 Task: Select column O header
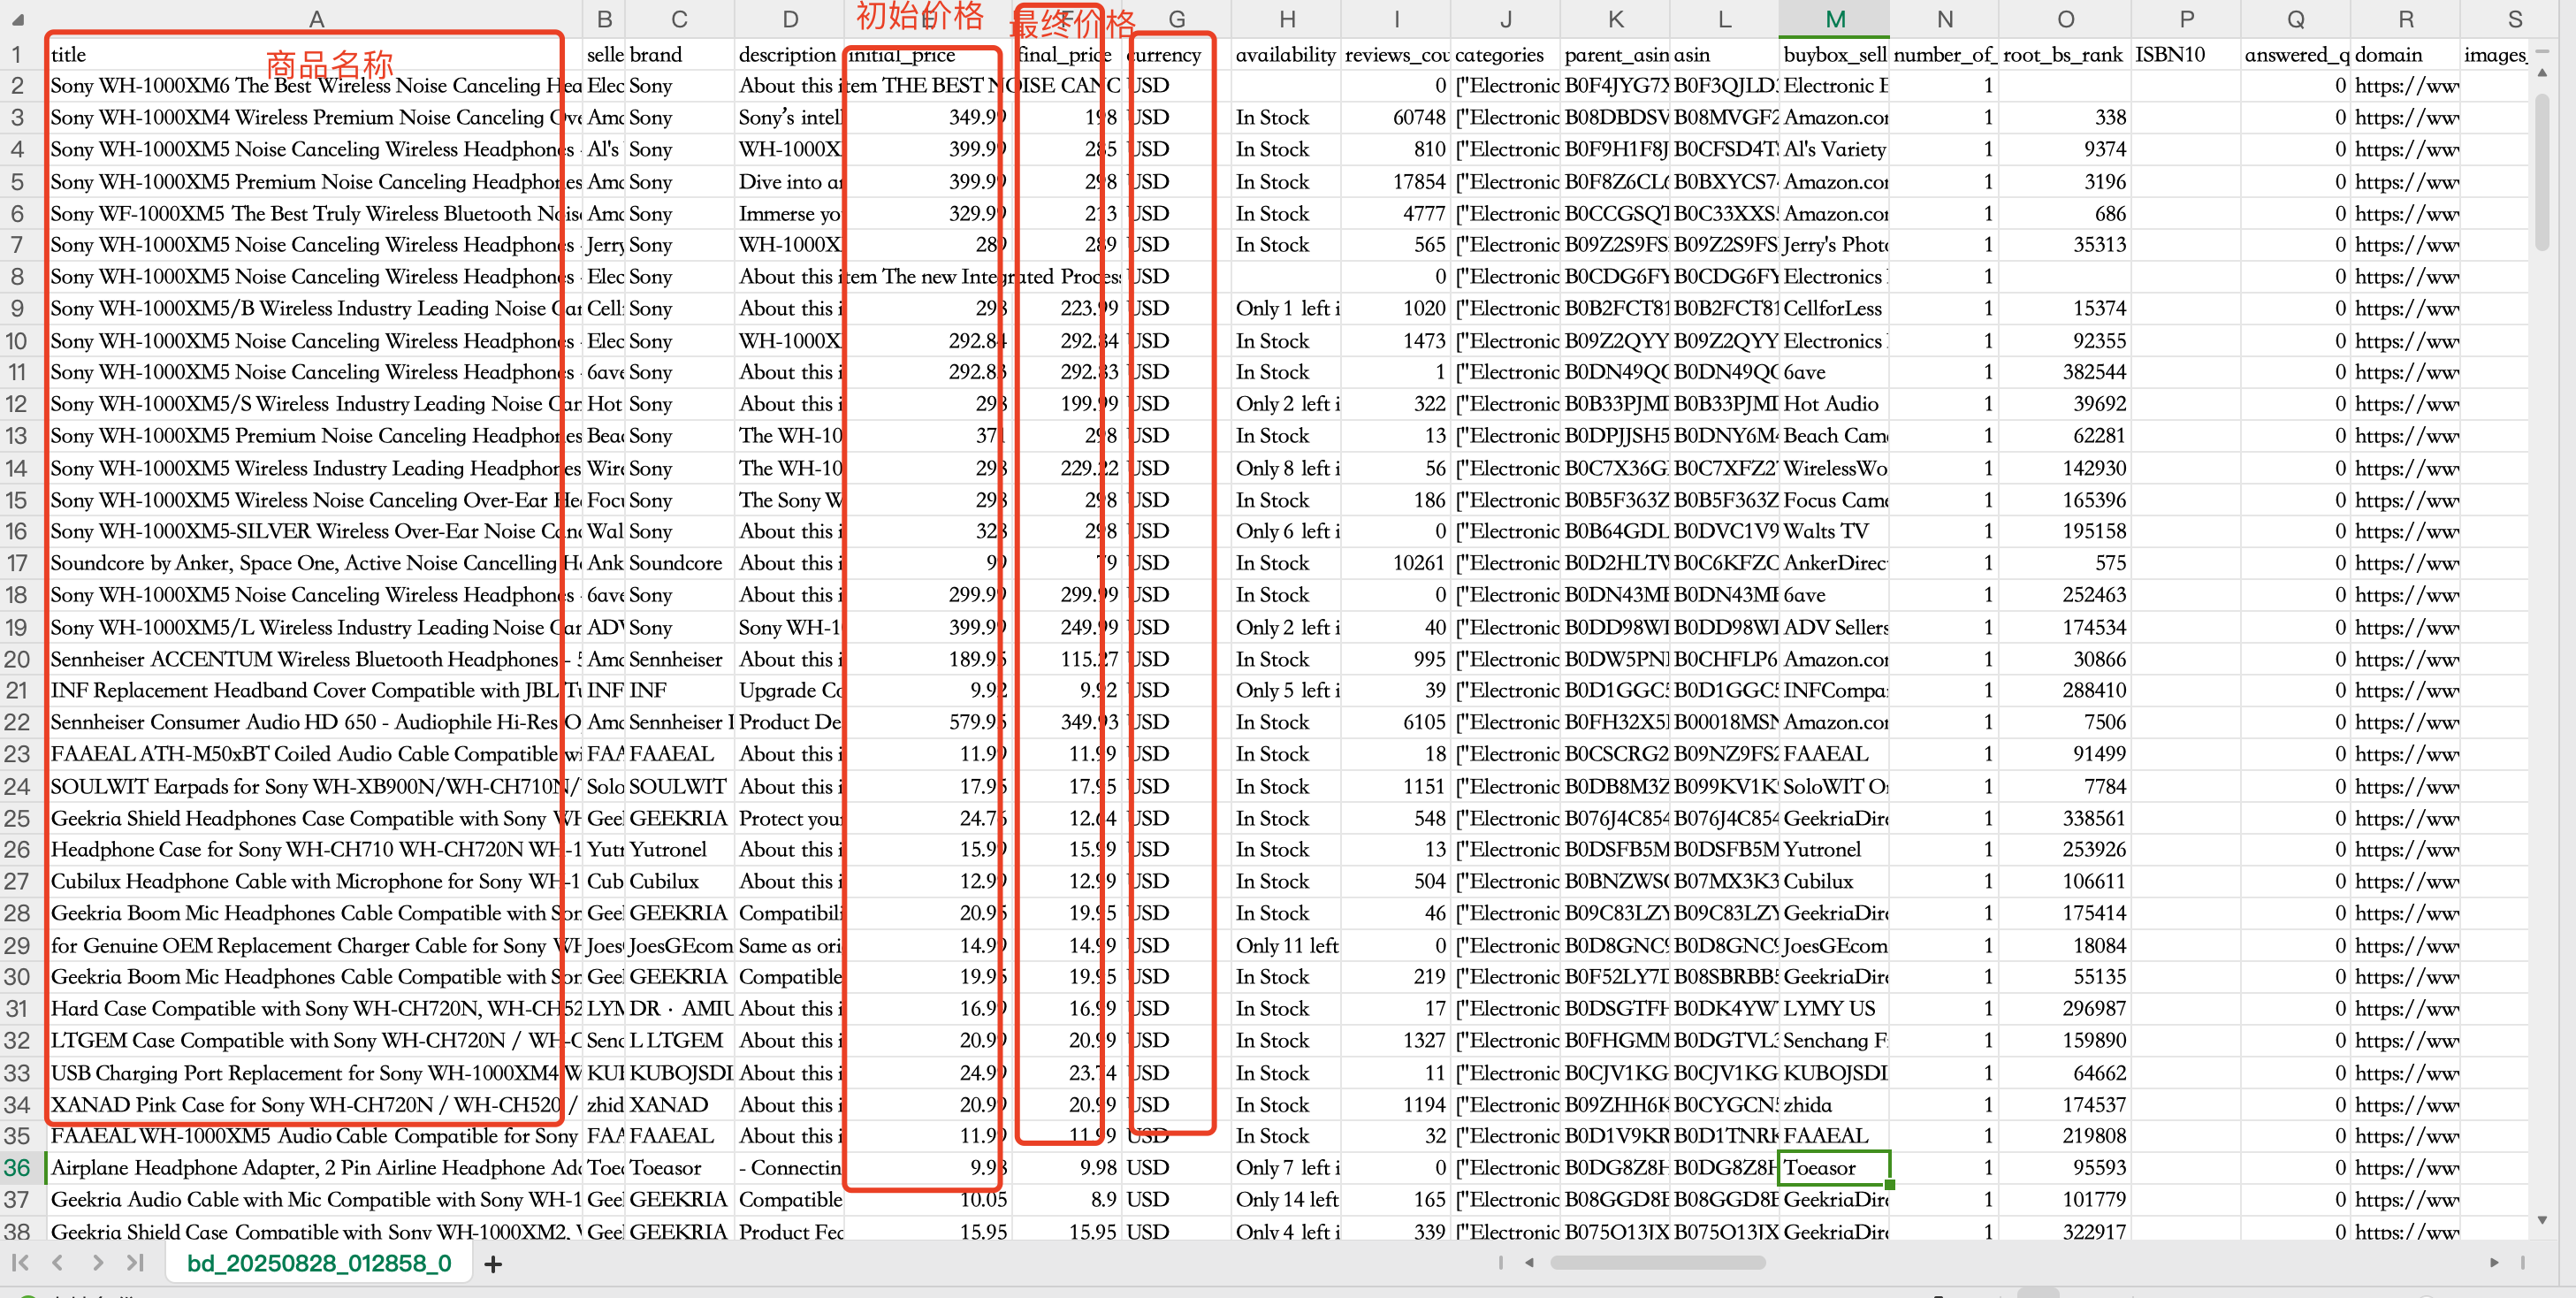pyautogui.click(x=2065, y=19)
